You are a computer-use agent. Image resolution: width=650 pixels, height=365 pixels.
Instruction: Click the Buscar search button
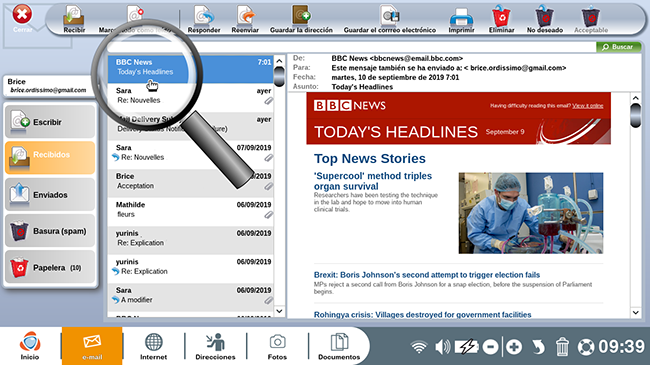click(x=618, y=47)
